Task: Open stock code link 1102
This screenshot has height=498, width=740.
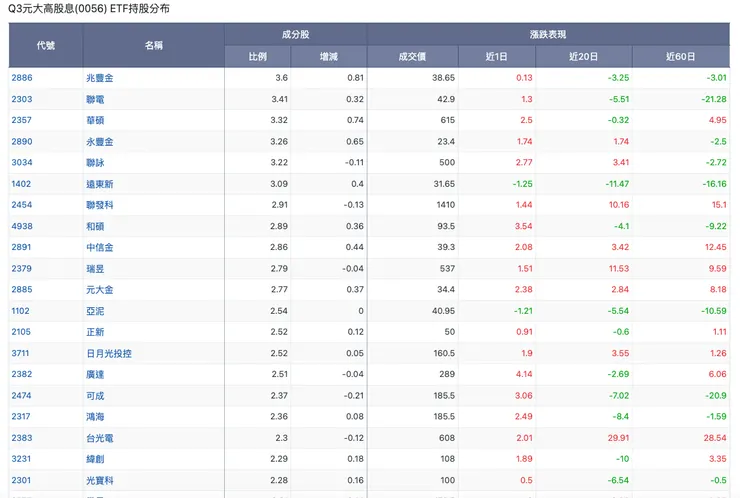Action: (20, 311)
